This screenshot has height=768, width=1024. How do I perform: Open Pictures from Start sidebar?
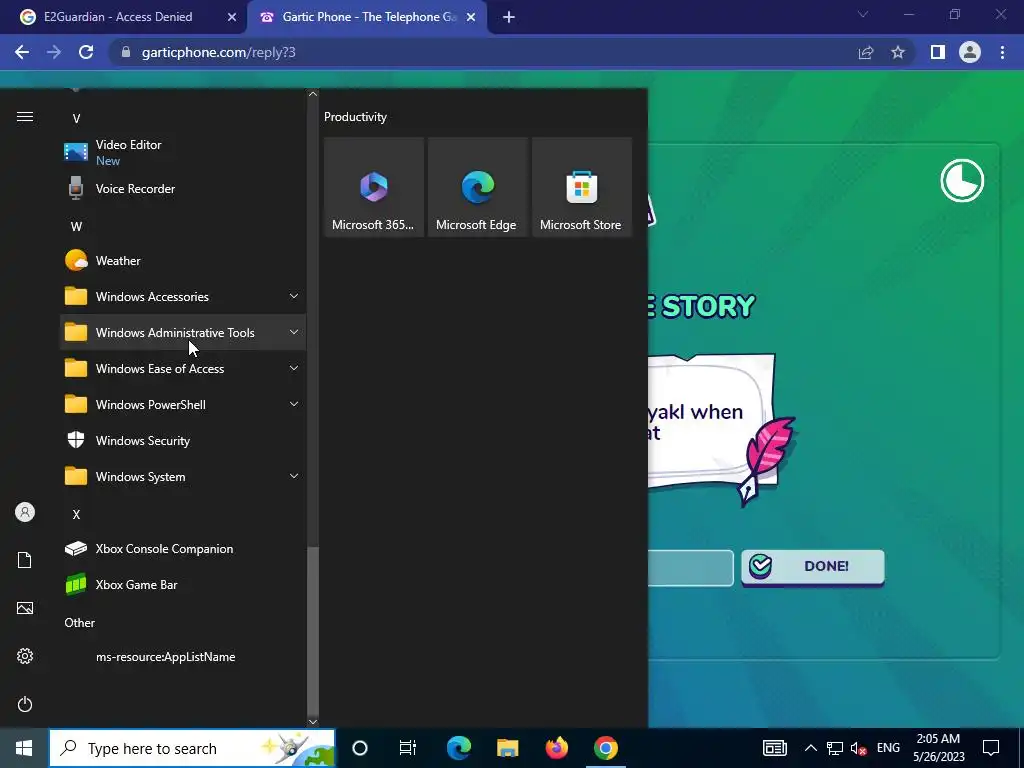tap(25, 608)
